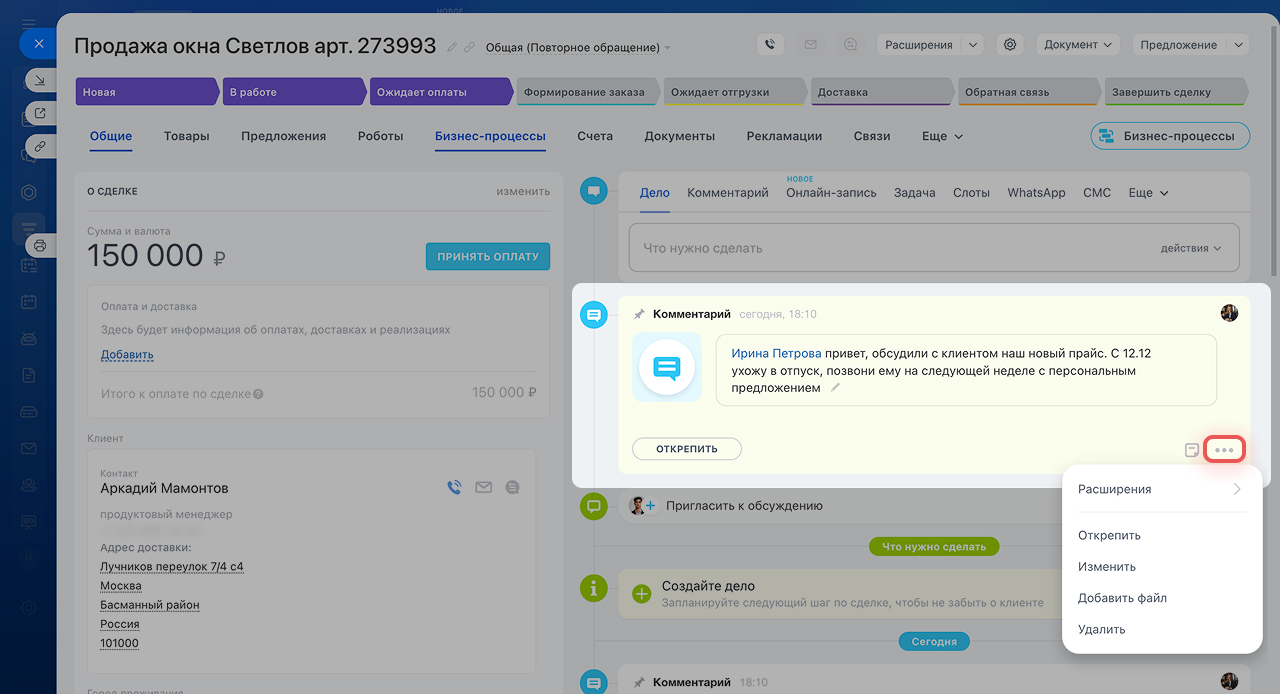The width and height of the screenshot is (1280, 694).
Task: Select WhatsApp tab
Action: pyautogui.click(x=1036, y=193)
